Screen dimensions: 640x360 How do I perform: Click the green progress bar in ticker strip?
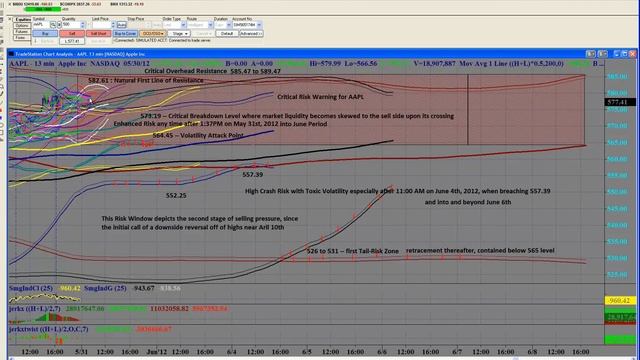pyautogui.click(x=43, y=9)
